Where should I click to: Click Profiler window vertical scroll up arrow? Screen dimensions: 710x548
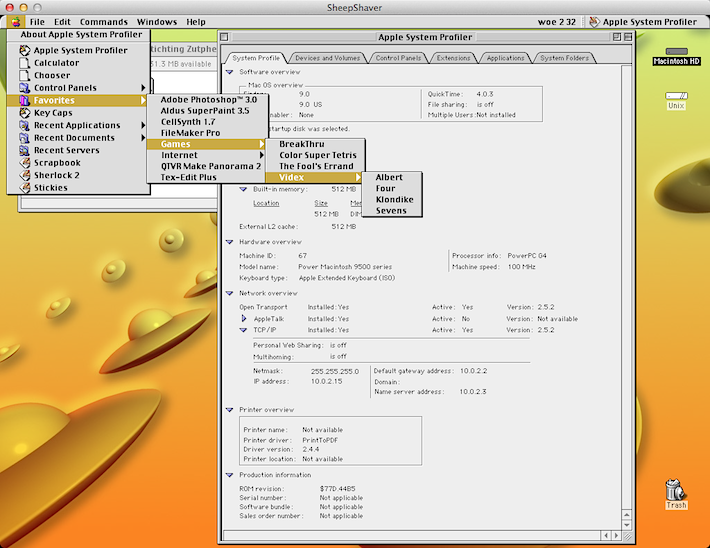click(627, 515)
